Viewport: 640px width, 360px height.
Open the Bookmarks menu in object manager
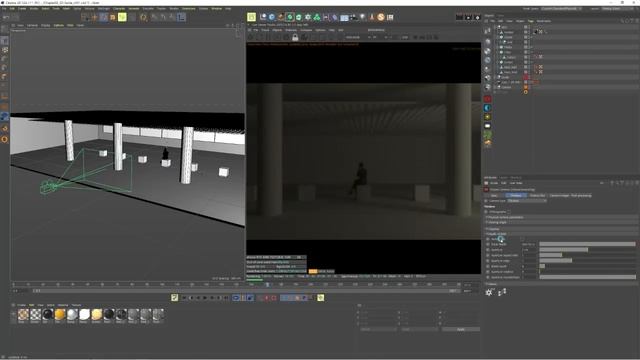coord(544,21)
